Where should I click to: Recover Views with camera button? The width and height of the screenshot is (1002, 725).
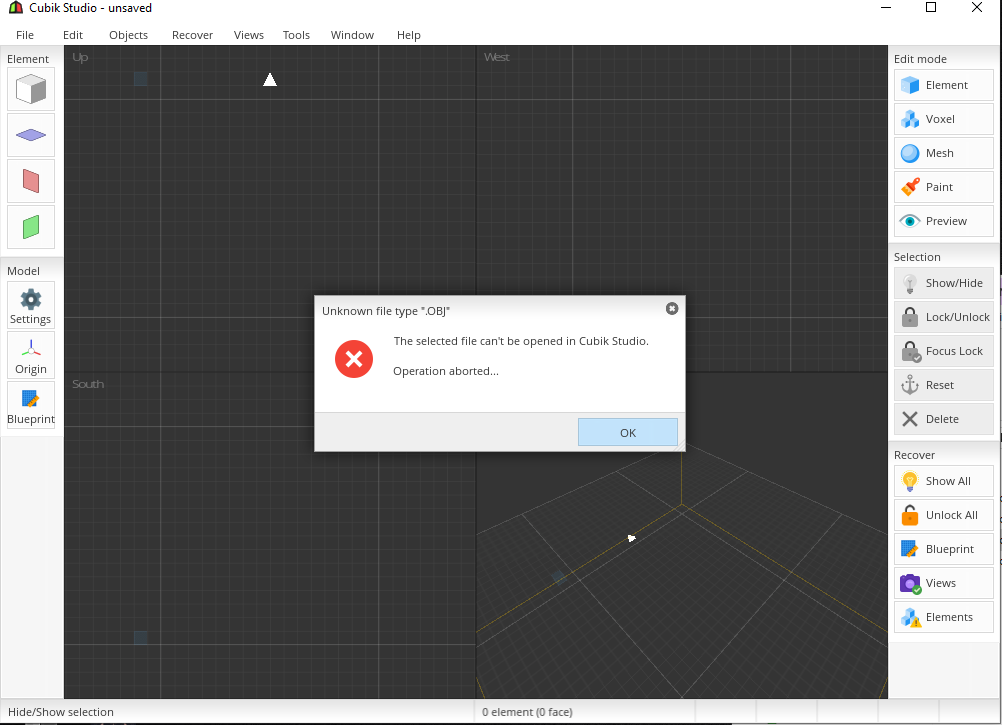(x=943, y=583)
